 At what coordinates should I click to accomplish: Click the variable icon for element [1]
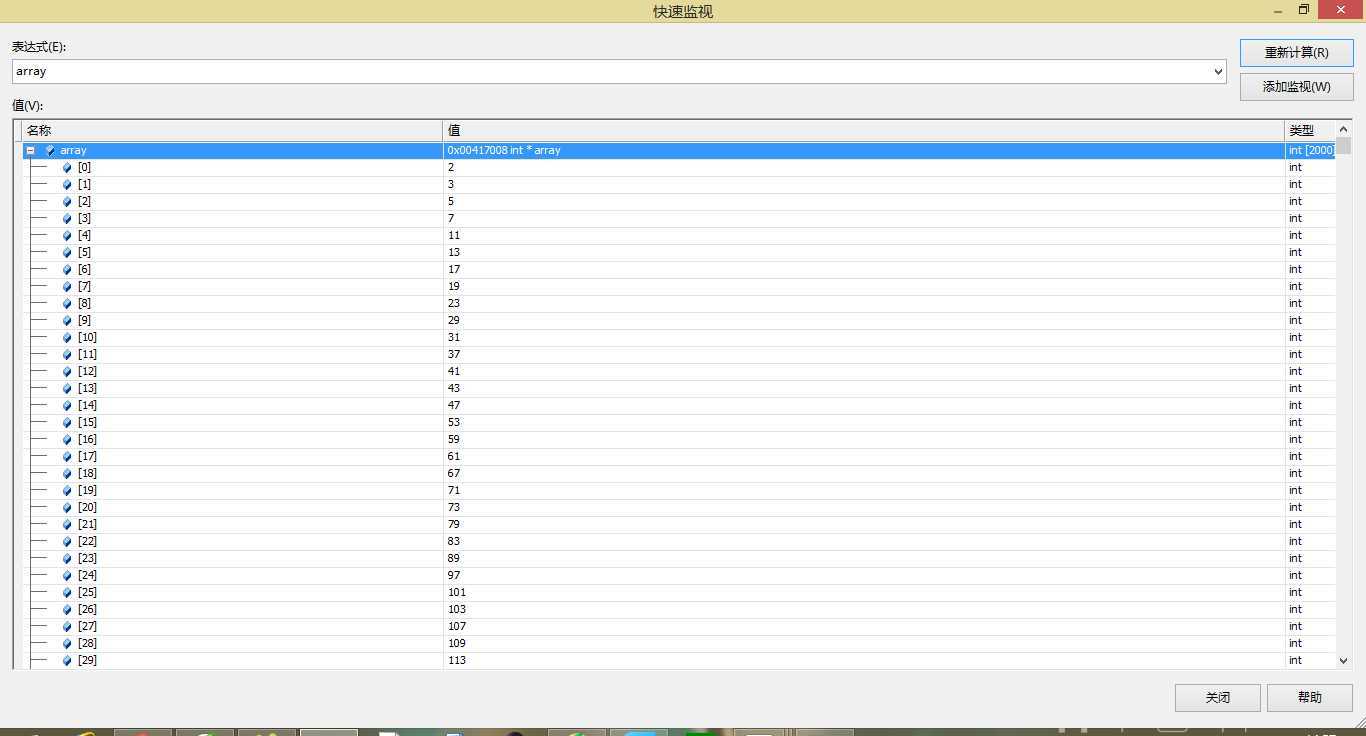pyautogui.click(x=68, y=184)
